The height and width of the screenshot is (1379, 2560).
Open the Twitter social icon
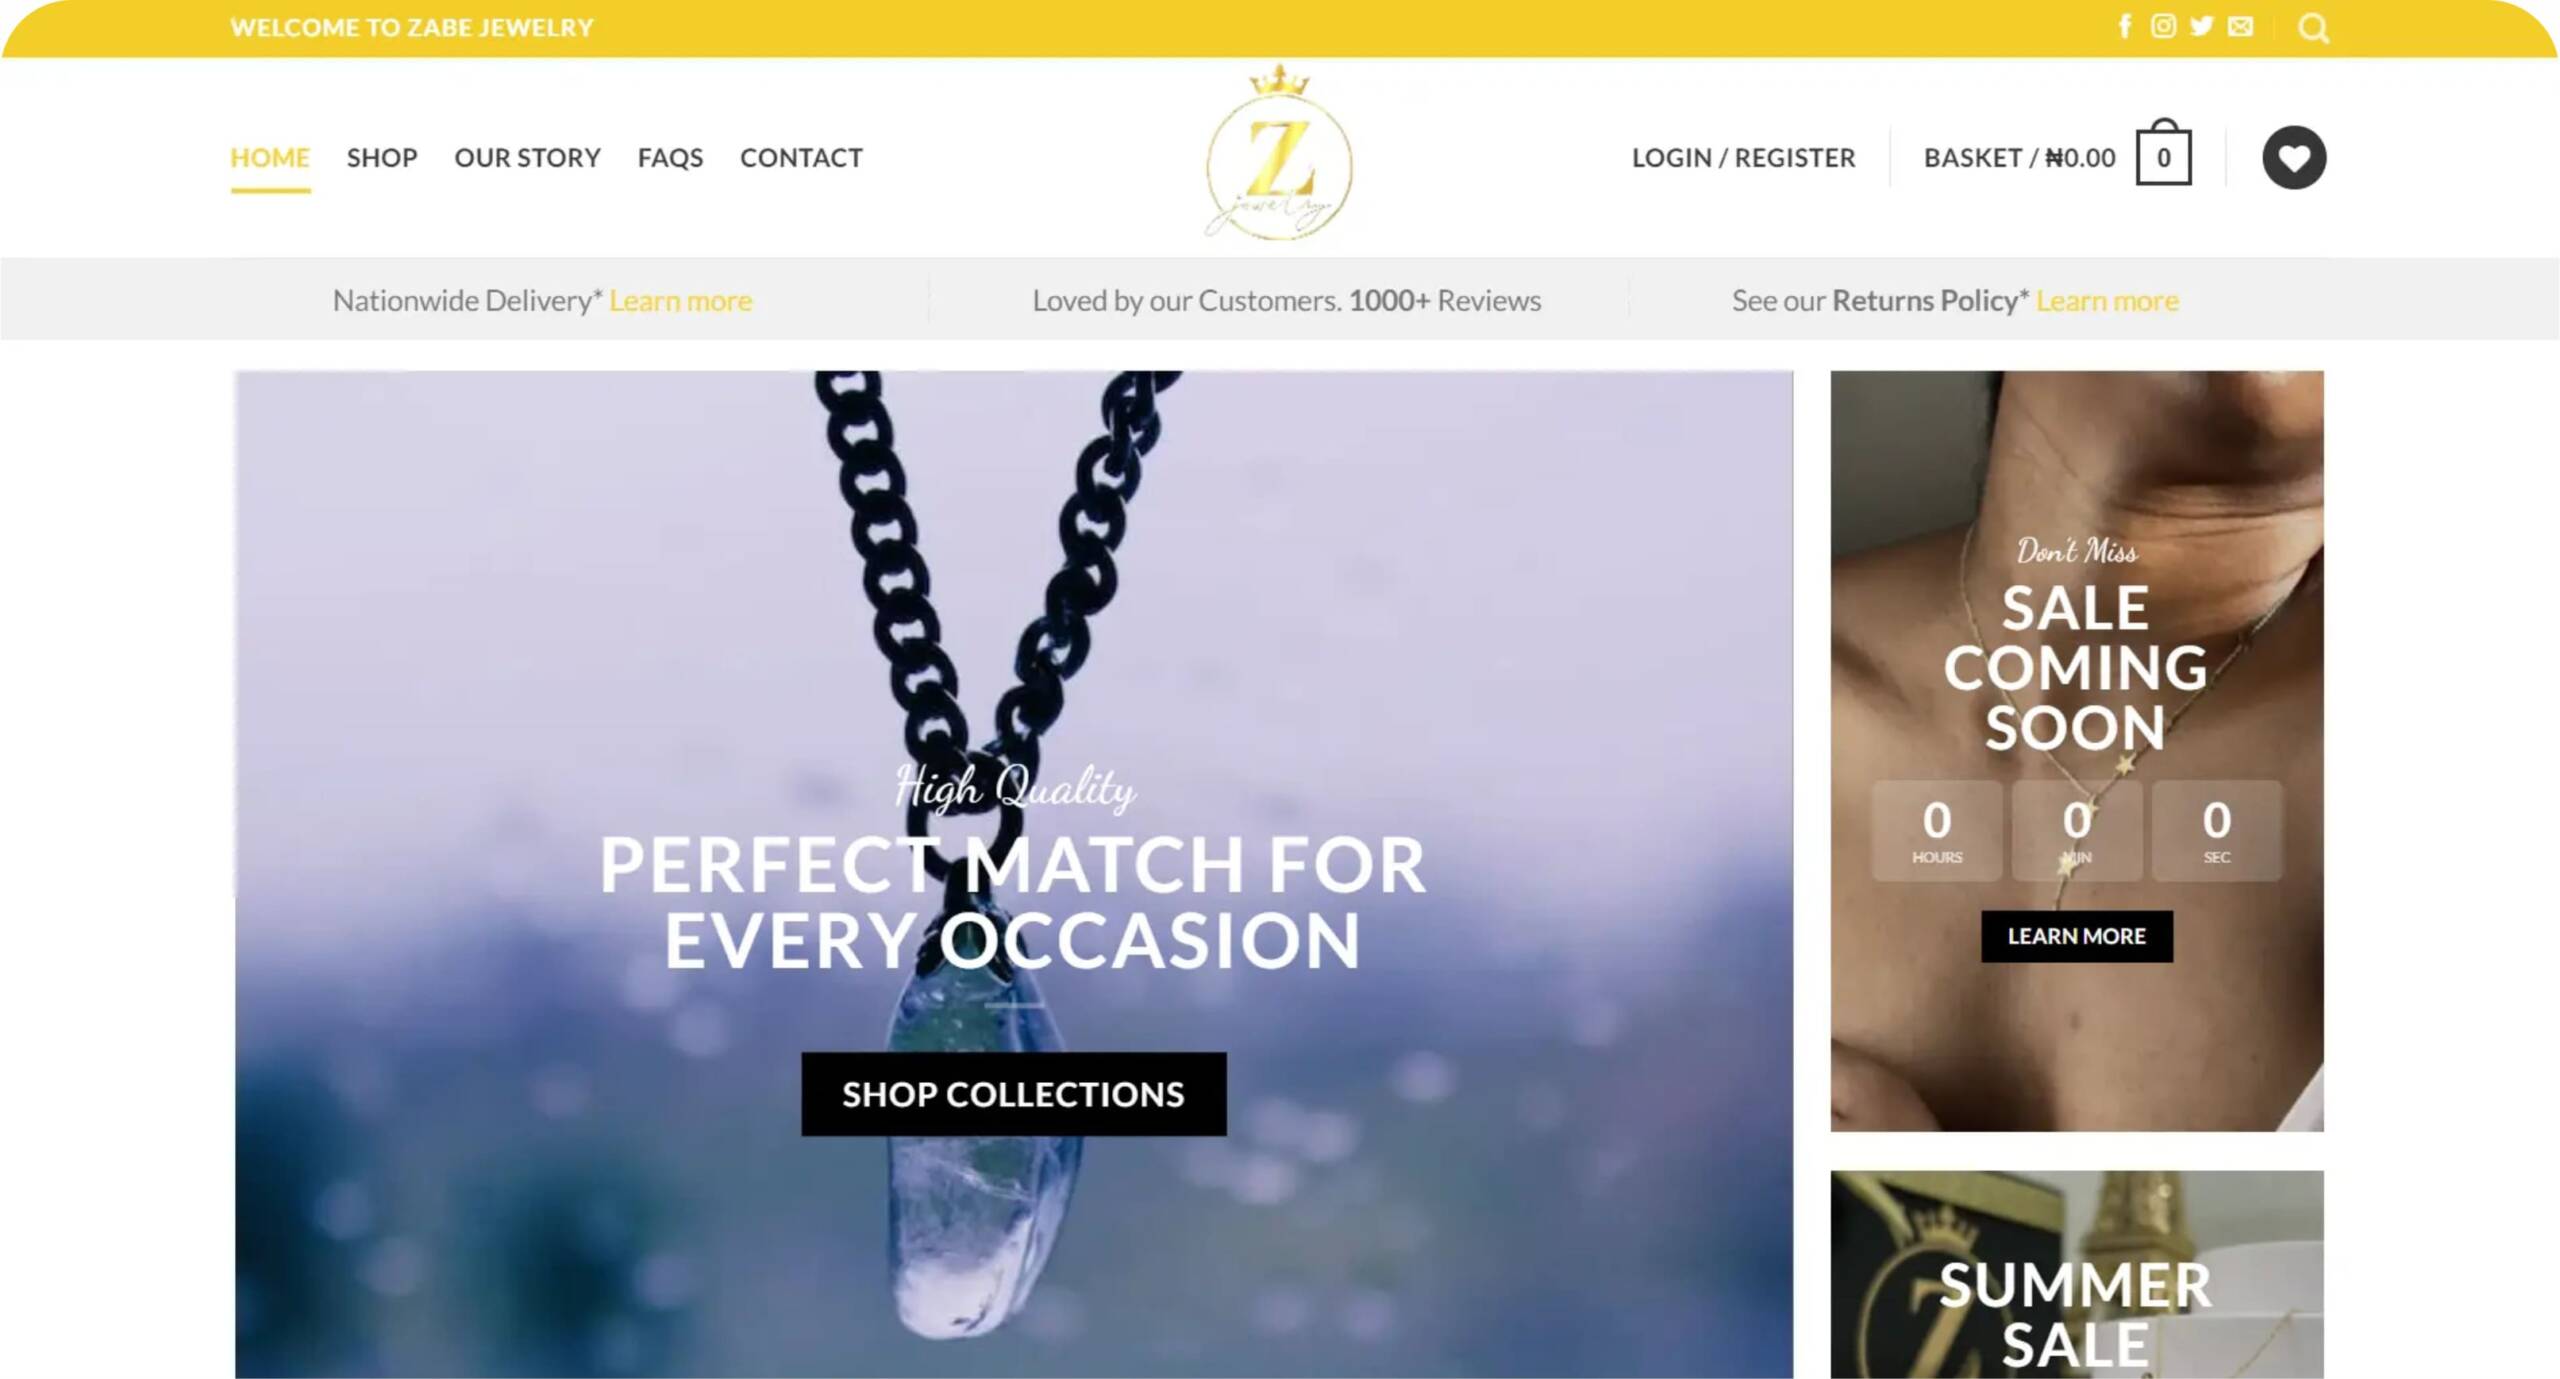2201,26
